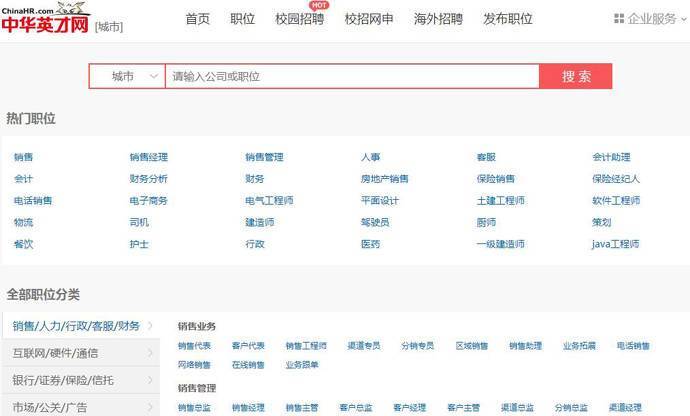Click 区域销售 under 销售业务
The image size is (690, 416).
pos(472,346)
